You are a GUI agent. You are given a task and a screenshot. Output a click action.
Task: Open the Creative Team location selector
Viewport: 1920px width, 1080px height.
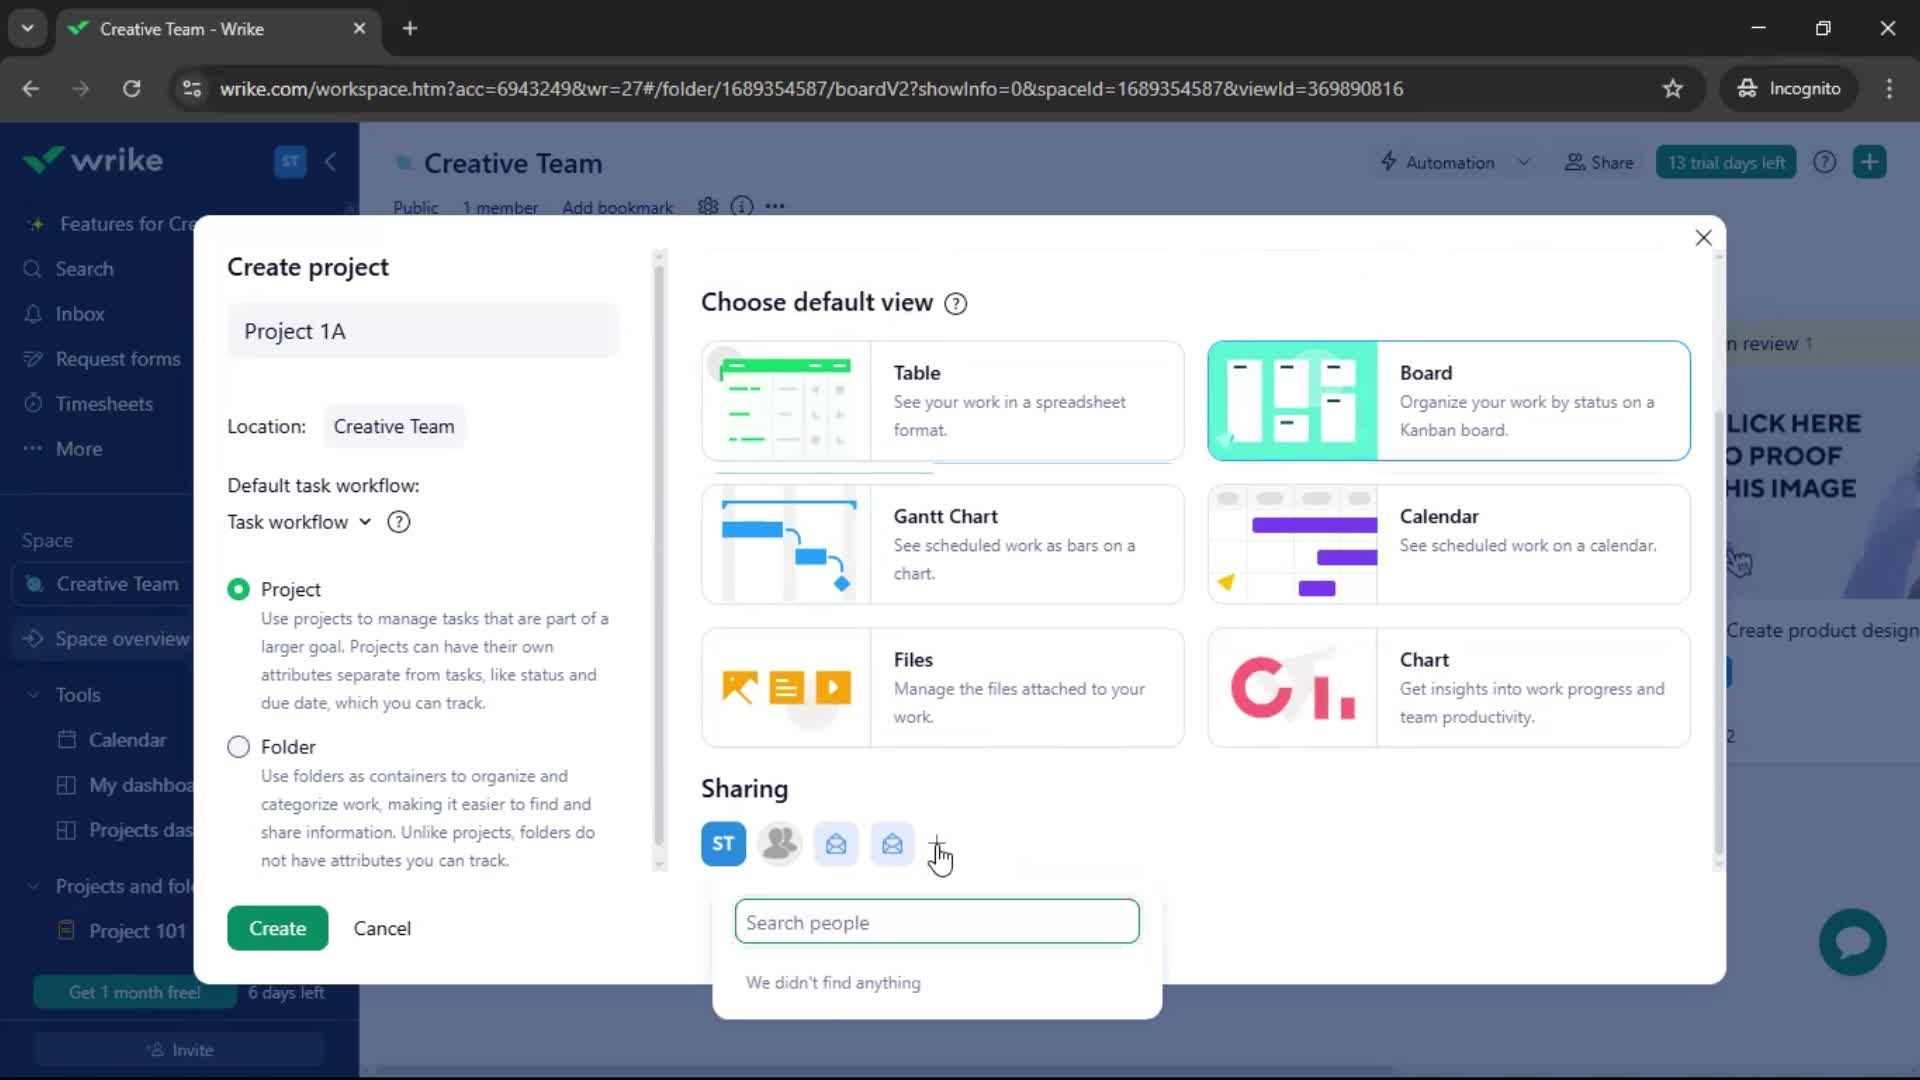point(394,426)
